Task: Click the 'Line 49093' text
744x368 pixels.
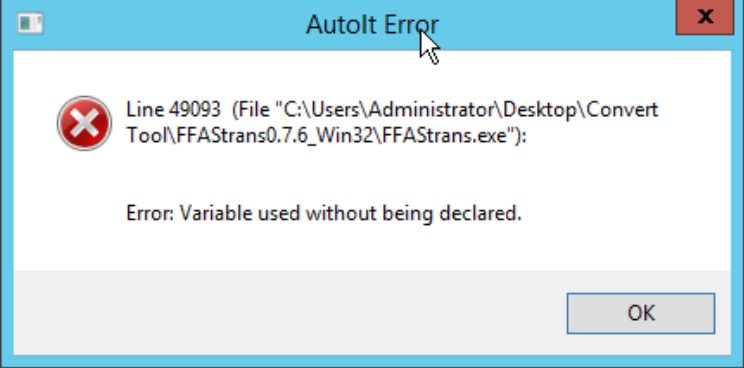Action: [173, 110]
